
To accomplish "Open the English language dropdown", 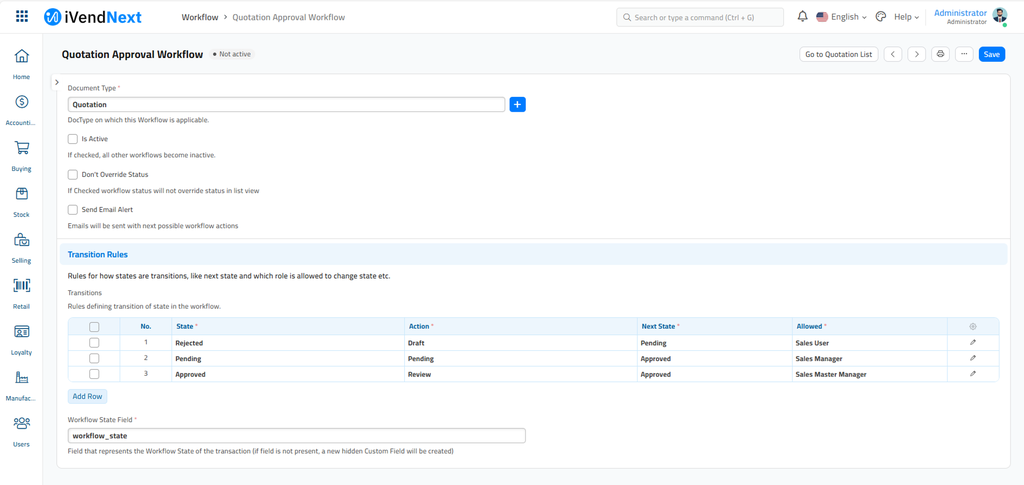I will pos(841,17).
